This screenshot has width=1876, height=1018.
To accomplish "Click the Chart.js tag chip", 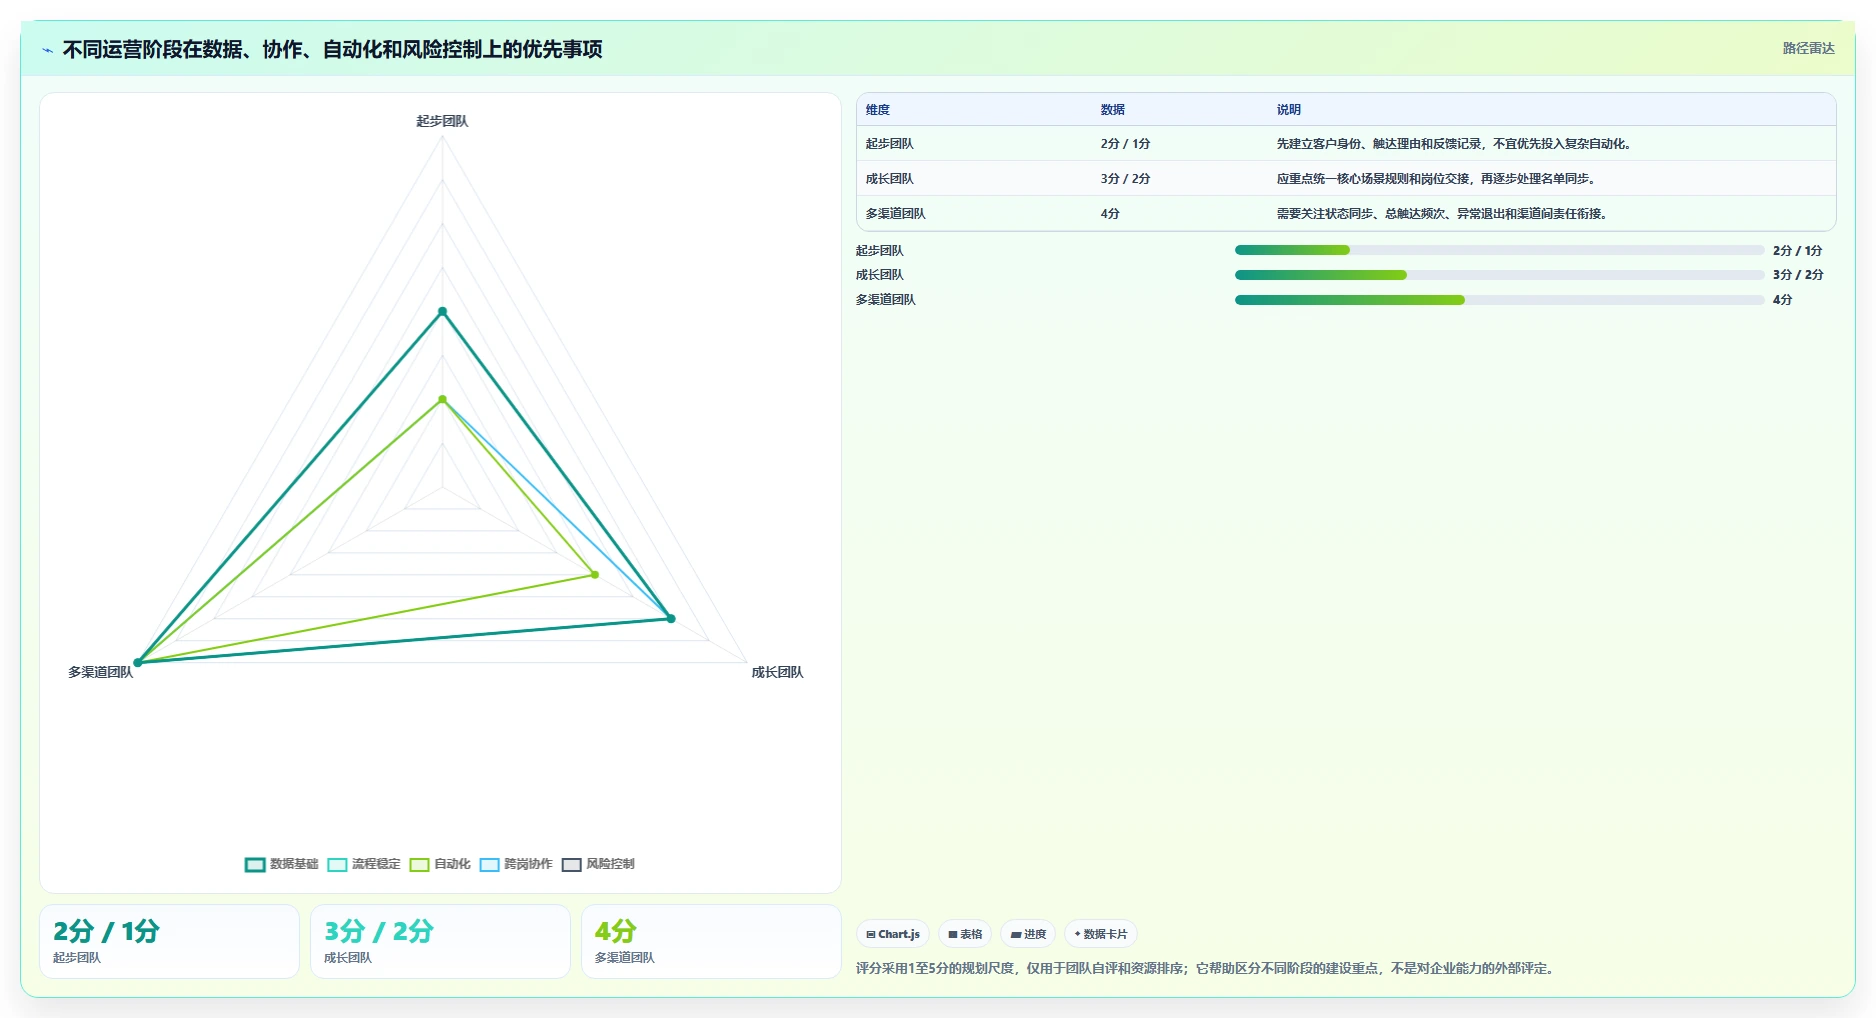I will pyautogui.click(x=893, y=934).
